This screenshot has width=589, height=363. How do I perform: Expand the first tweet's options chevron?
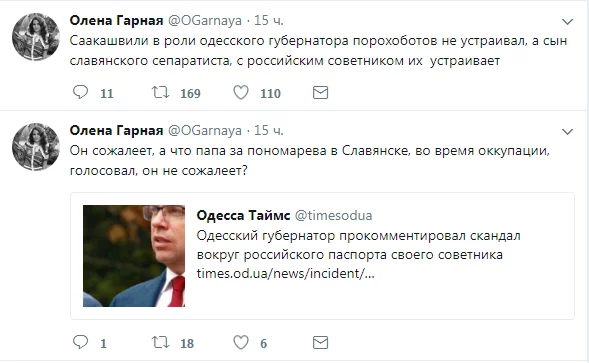point(567,22)
